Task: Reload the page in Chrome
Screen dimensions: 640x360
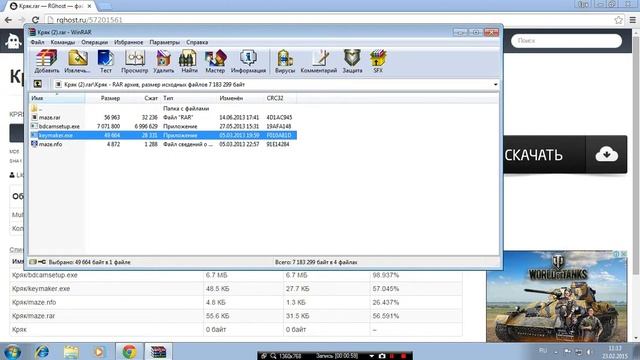Action: [x=35, y=20]
